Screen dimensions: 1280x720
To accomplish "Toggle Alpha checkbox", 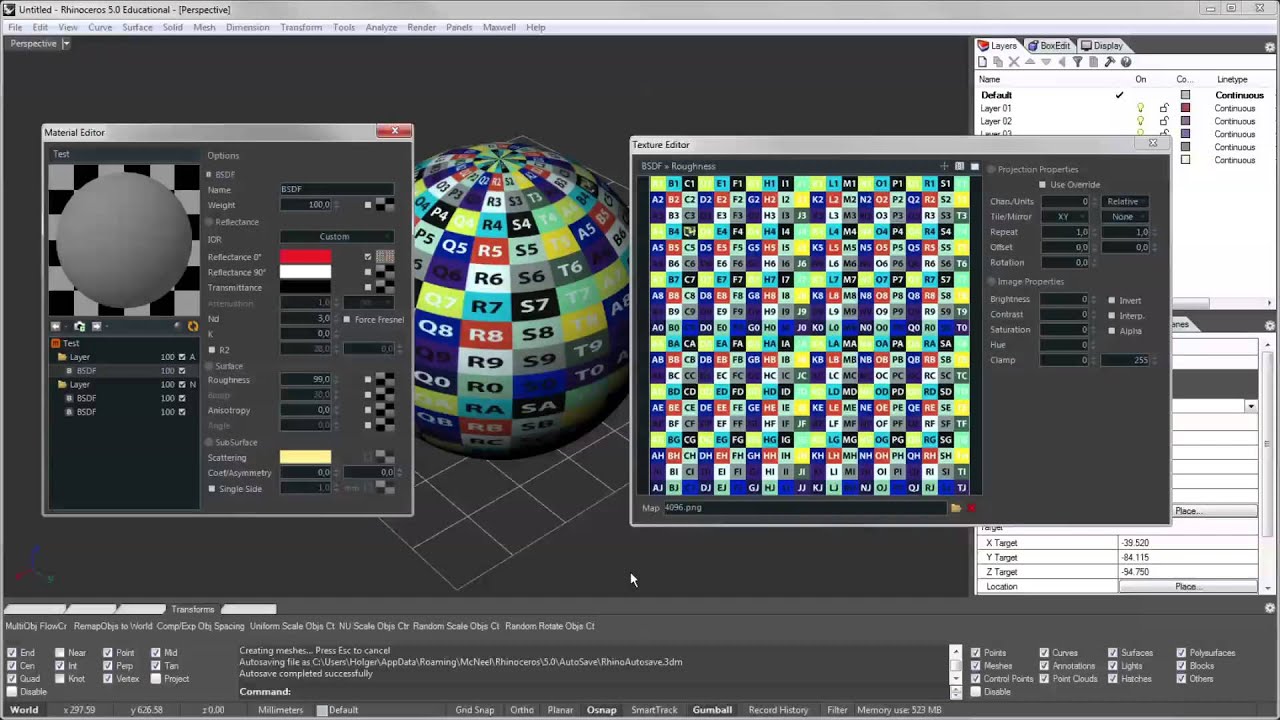I will tap(1111, 330).
